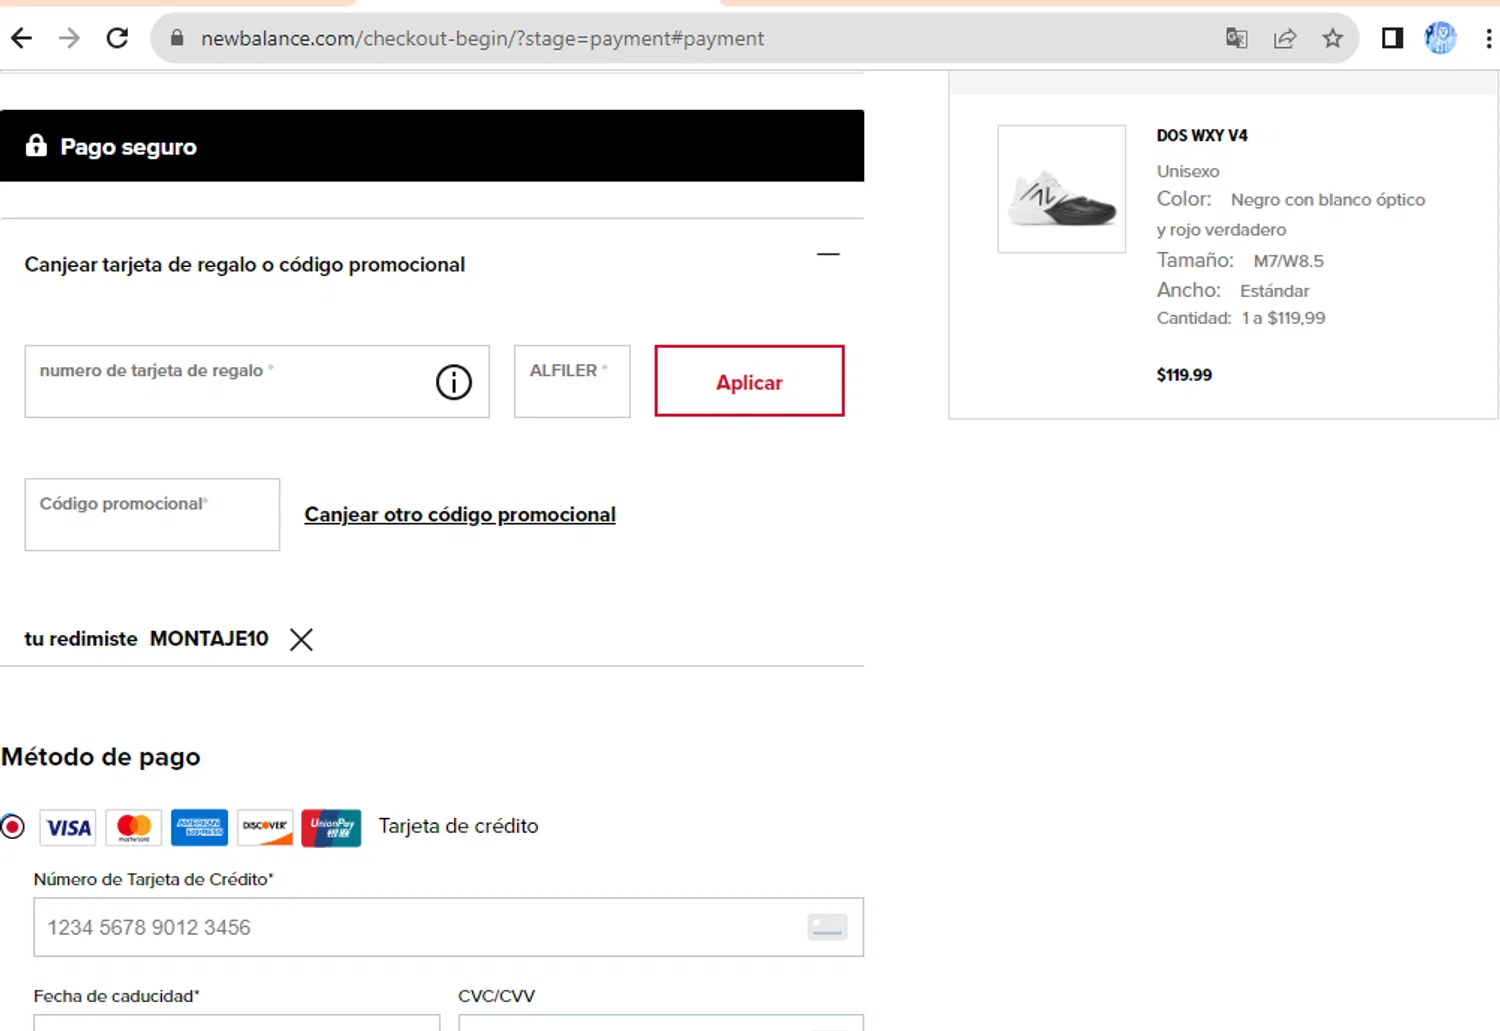This screenshot has width=1500, height=1031.
Task: Show gift card number info tooltip
Action: pos(454,382)
